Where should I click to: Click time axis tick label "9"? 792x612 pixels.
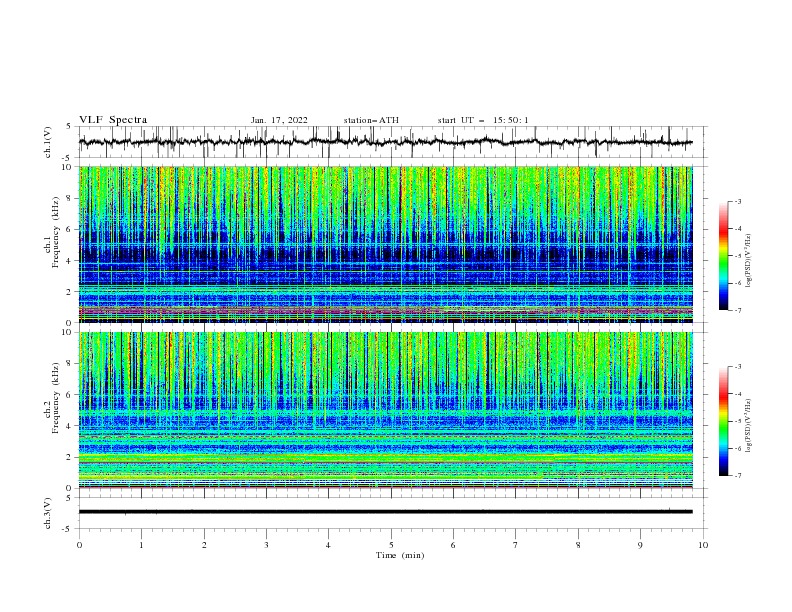tap(640, 545)
